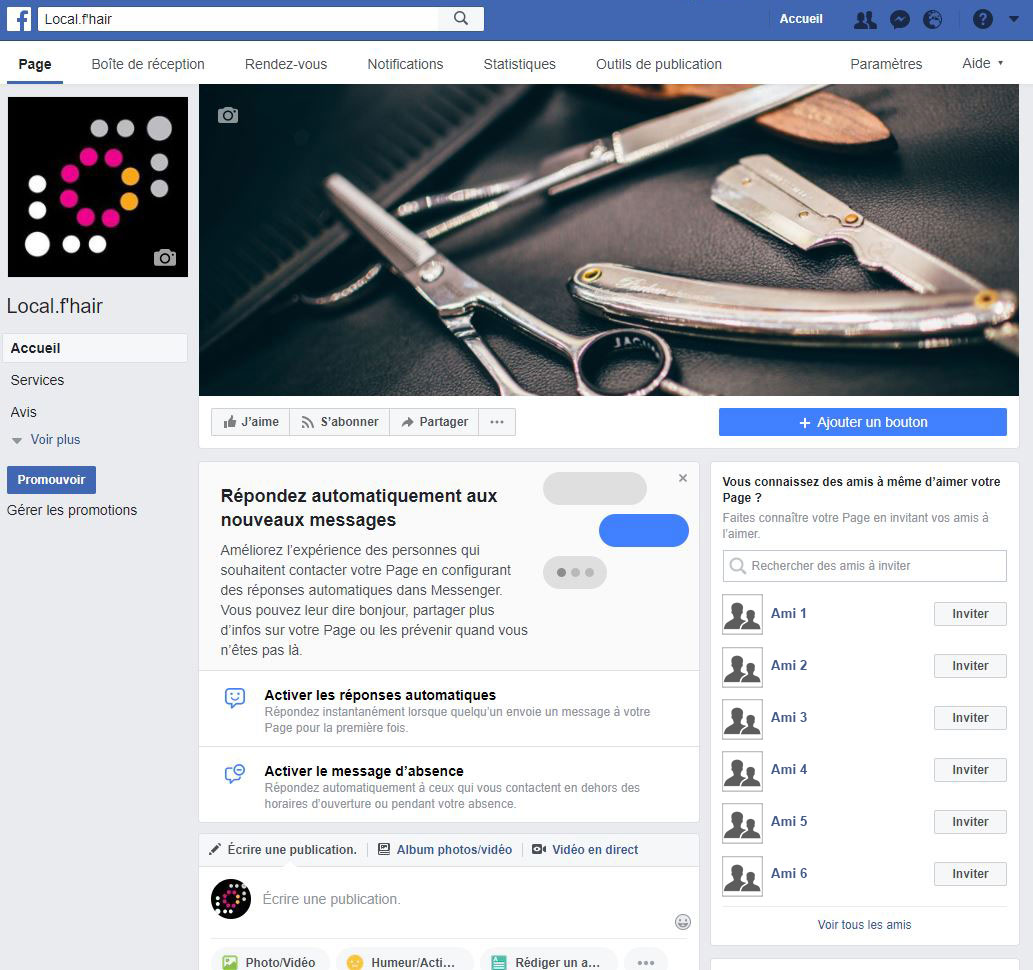Click the friend search input field
Image resolution: width=1033 pixels, height=970 pixels.
[x=864, y=566]
